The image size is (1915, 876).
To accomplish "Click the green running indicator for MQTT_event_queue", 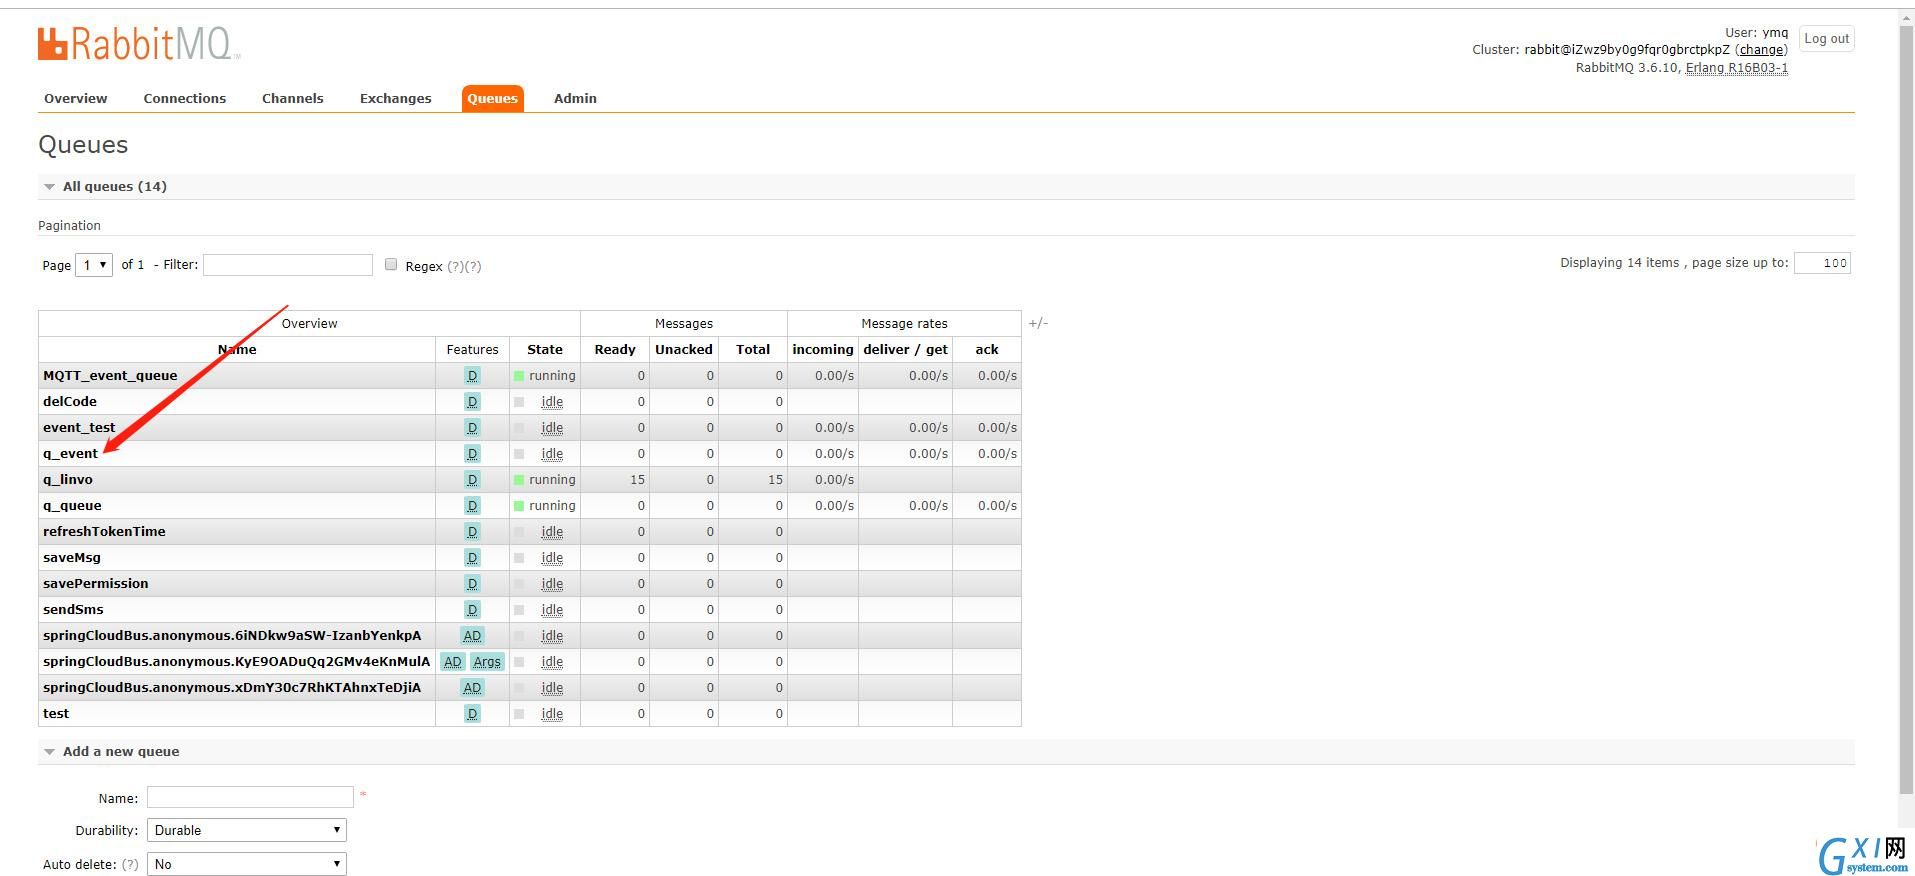I will tap(519, 376).
